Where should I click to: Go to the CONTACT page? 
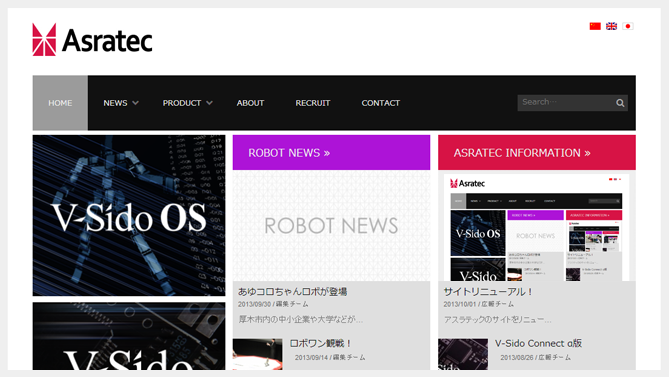(x=381, y=103)
